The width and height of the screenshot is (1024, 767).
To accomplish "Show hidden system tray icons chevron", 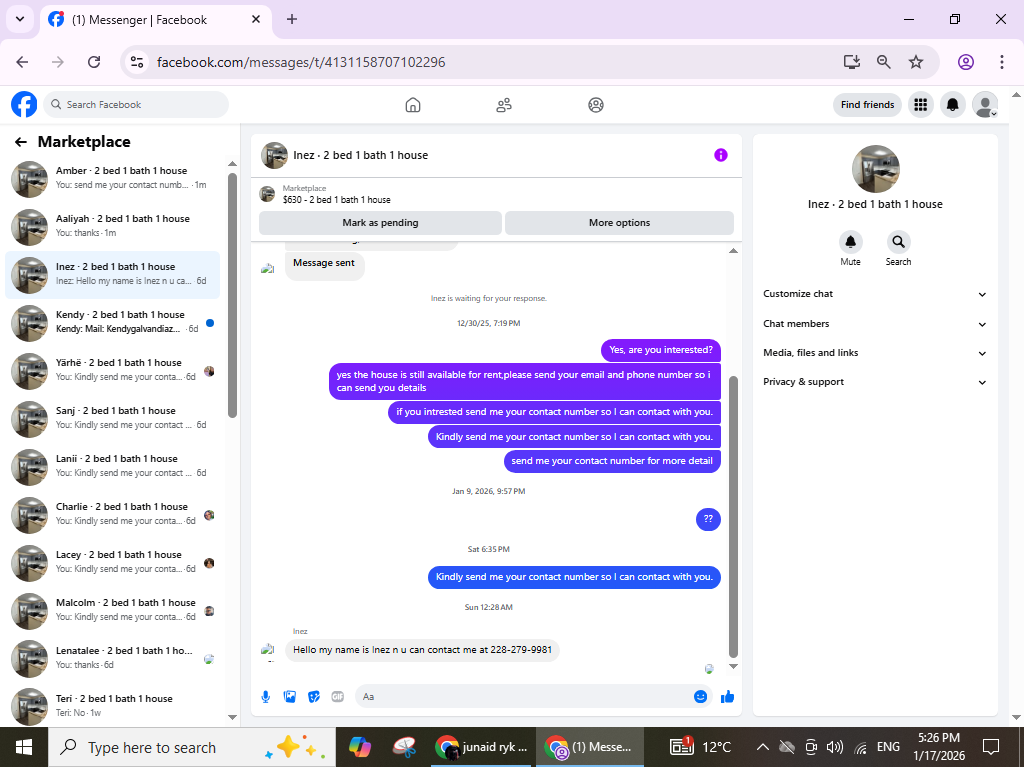I will tap(762, 747).
